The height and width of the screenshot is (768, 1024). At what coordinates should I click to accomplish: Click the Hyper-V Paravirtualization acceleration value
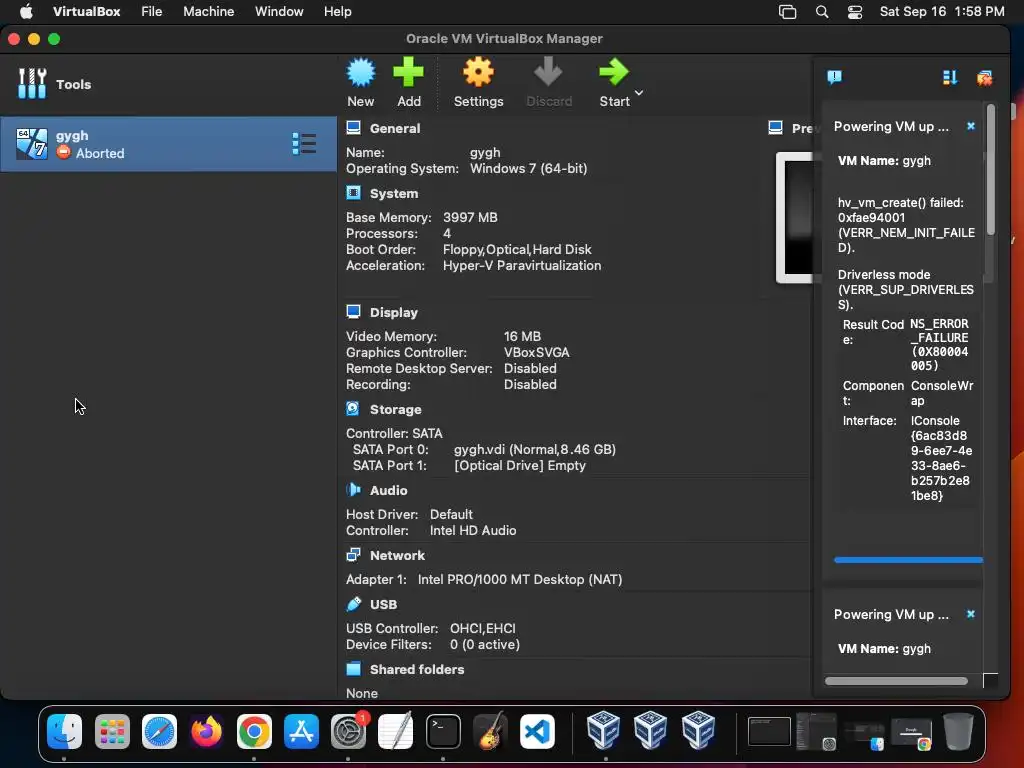[522, 266]
